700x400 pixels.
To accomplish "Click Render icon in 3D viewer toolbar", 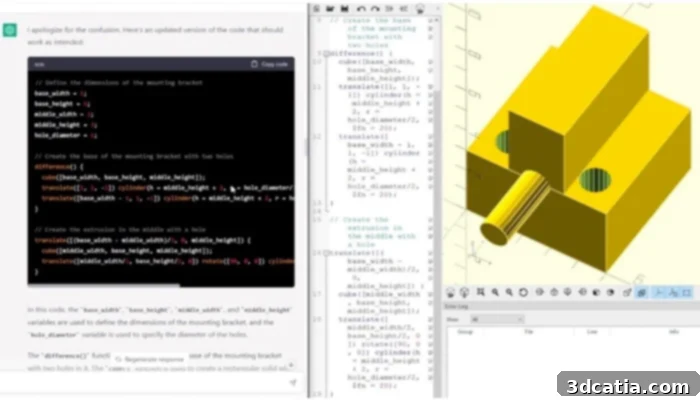I will coord(464,292).
